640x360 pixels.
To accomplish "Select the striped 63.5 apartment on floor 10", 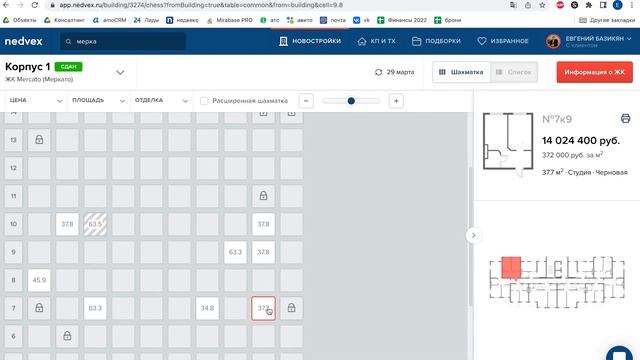I will point(95,224).
